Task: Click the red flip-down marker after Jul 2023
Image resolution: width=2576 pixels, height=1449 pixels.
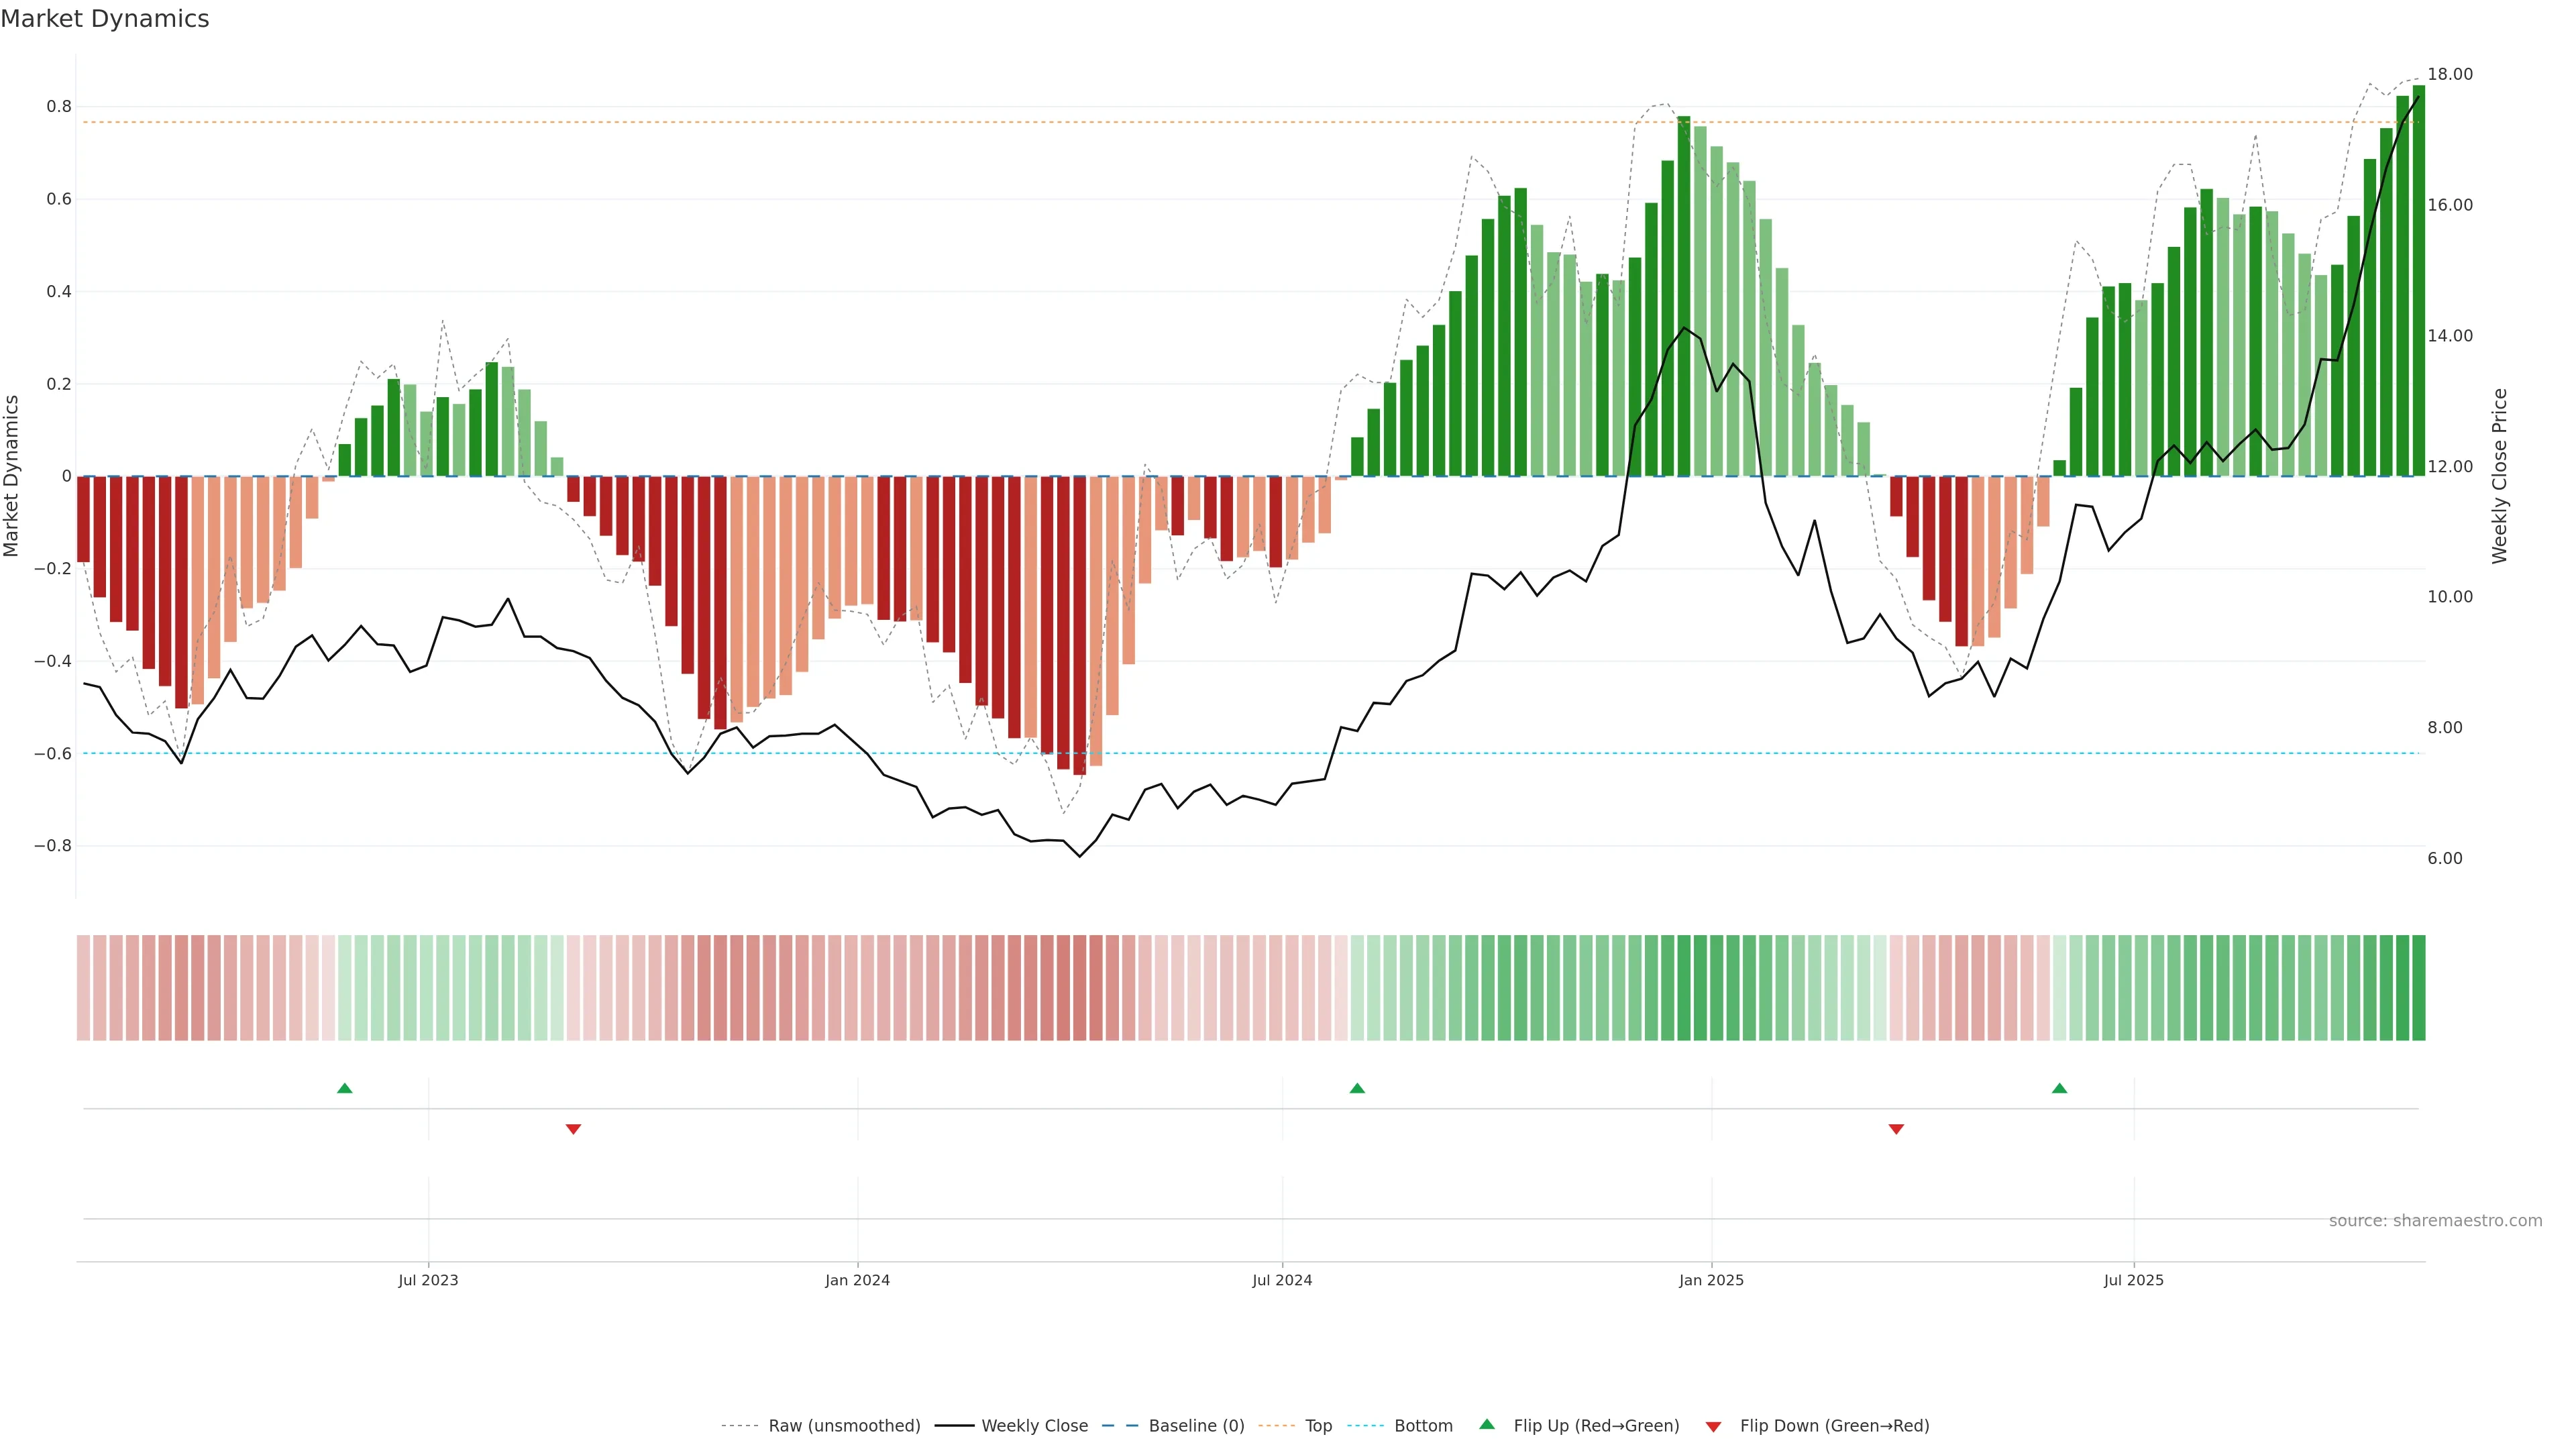Action: (573, 1129)
